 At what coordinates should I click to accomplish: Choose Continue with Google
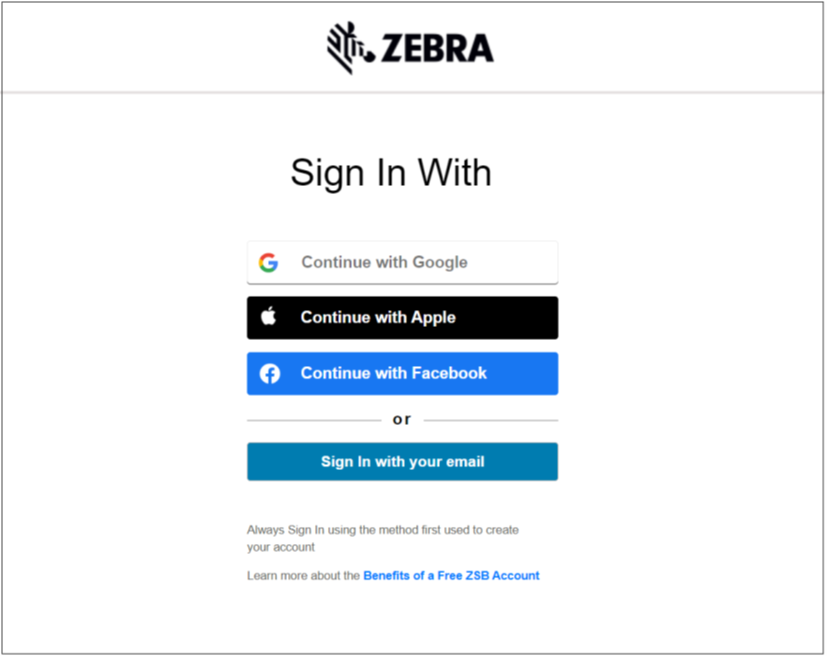(402, 262)
